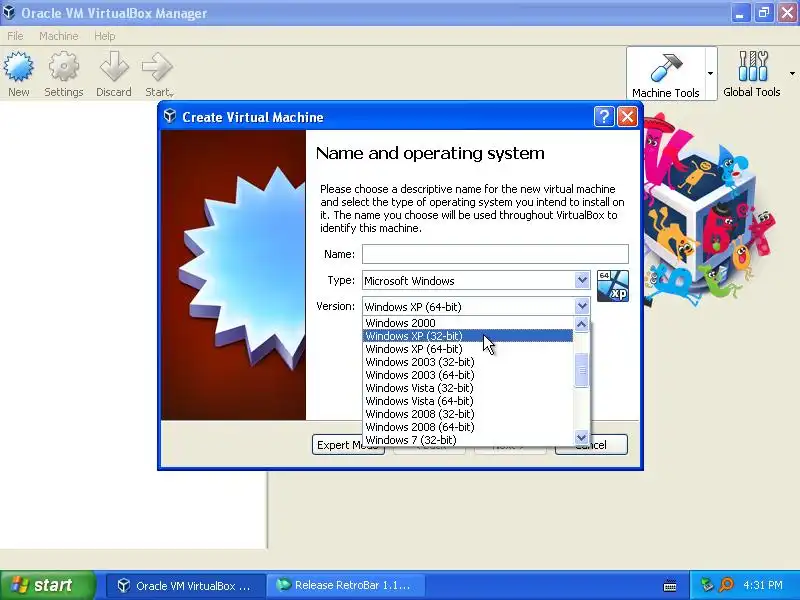Click the Cancel button in the dialog
Viewport: 800px width, 600px height.
[x=591, y=444]
